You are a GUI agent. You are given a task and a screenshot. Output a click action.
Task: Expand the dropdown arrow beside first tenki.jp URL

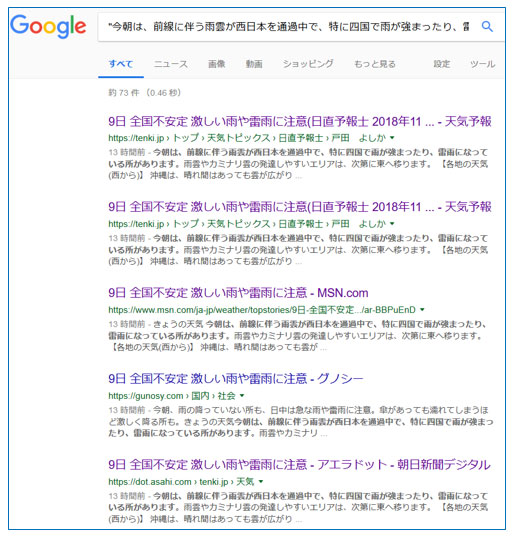[x=392, y=138]
